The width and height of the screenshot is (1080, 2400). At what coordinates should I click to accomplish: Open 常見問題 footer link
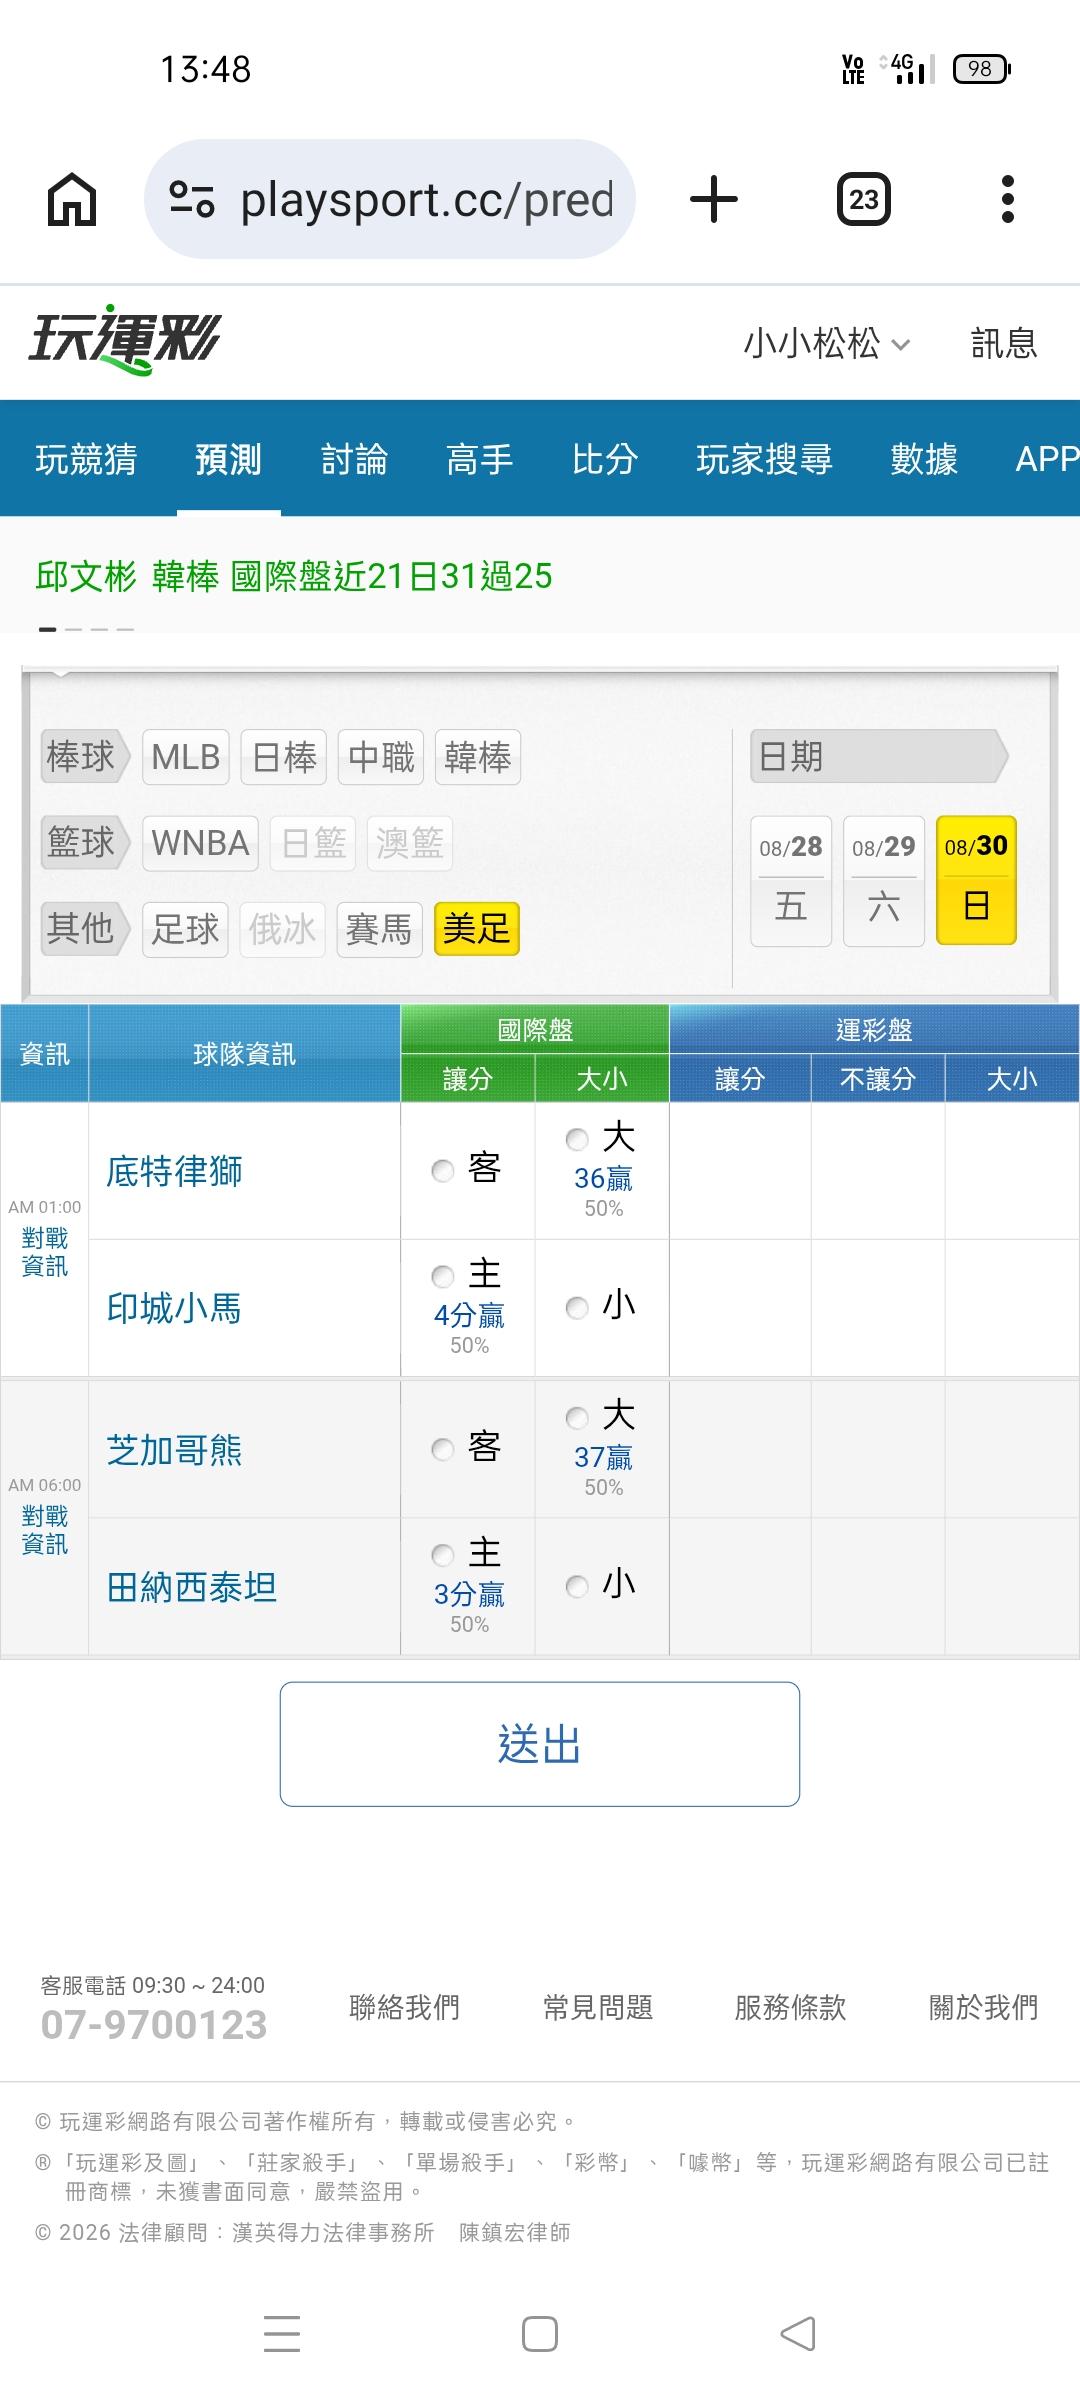coord(598,2007)
